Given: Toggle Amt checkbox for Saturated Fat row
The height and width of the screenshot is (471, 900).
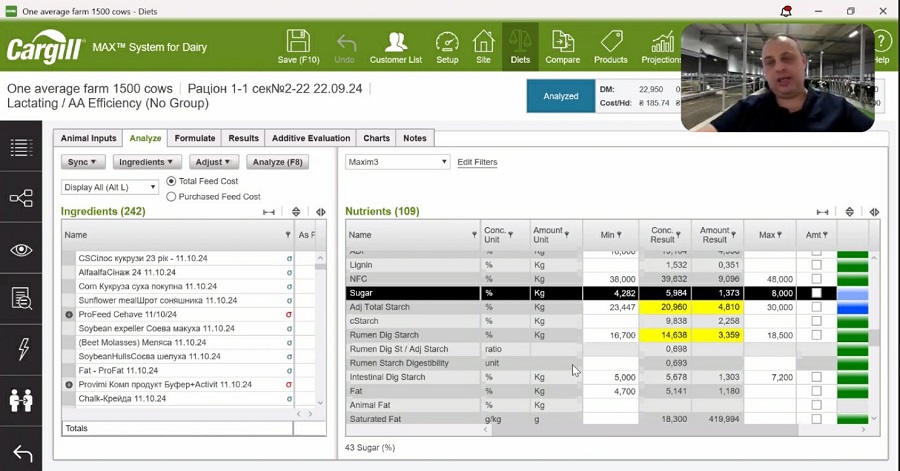Looking at the screenshot, I should point(816,419).
